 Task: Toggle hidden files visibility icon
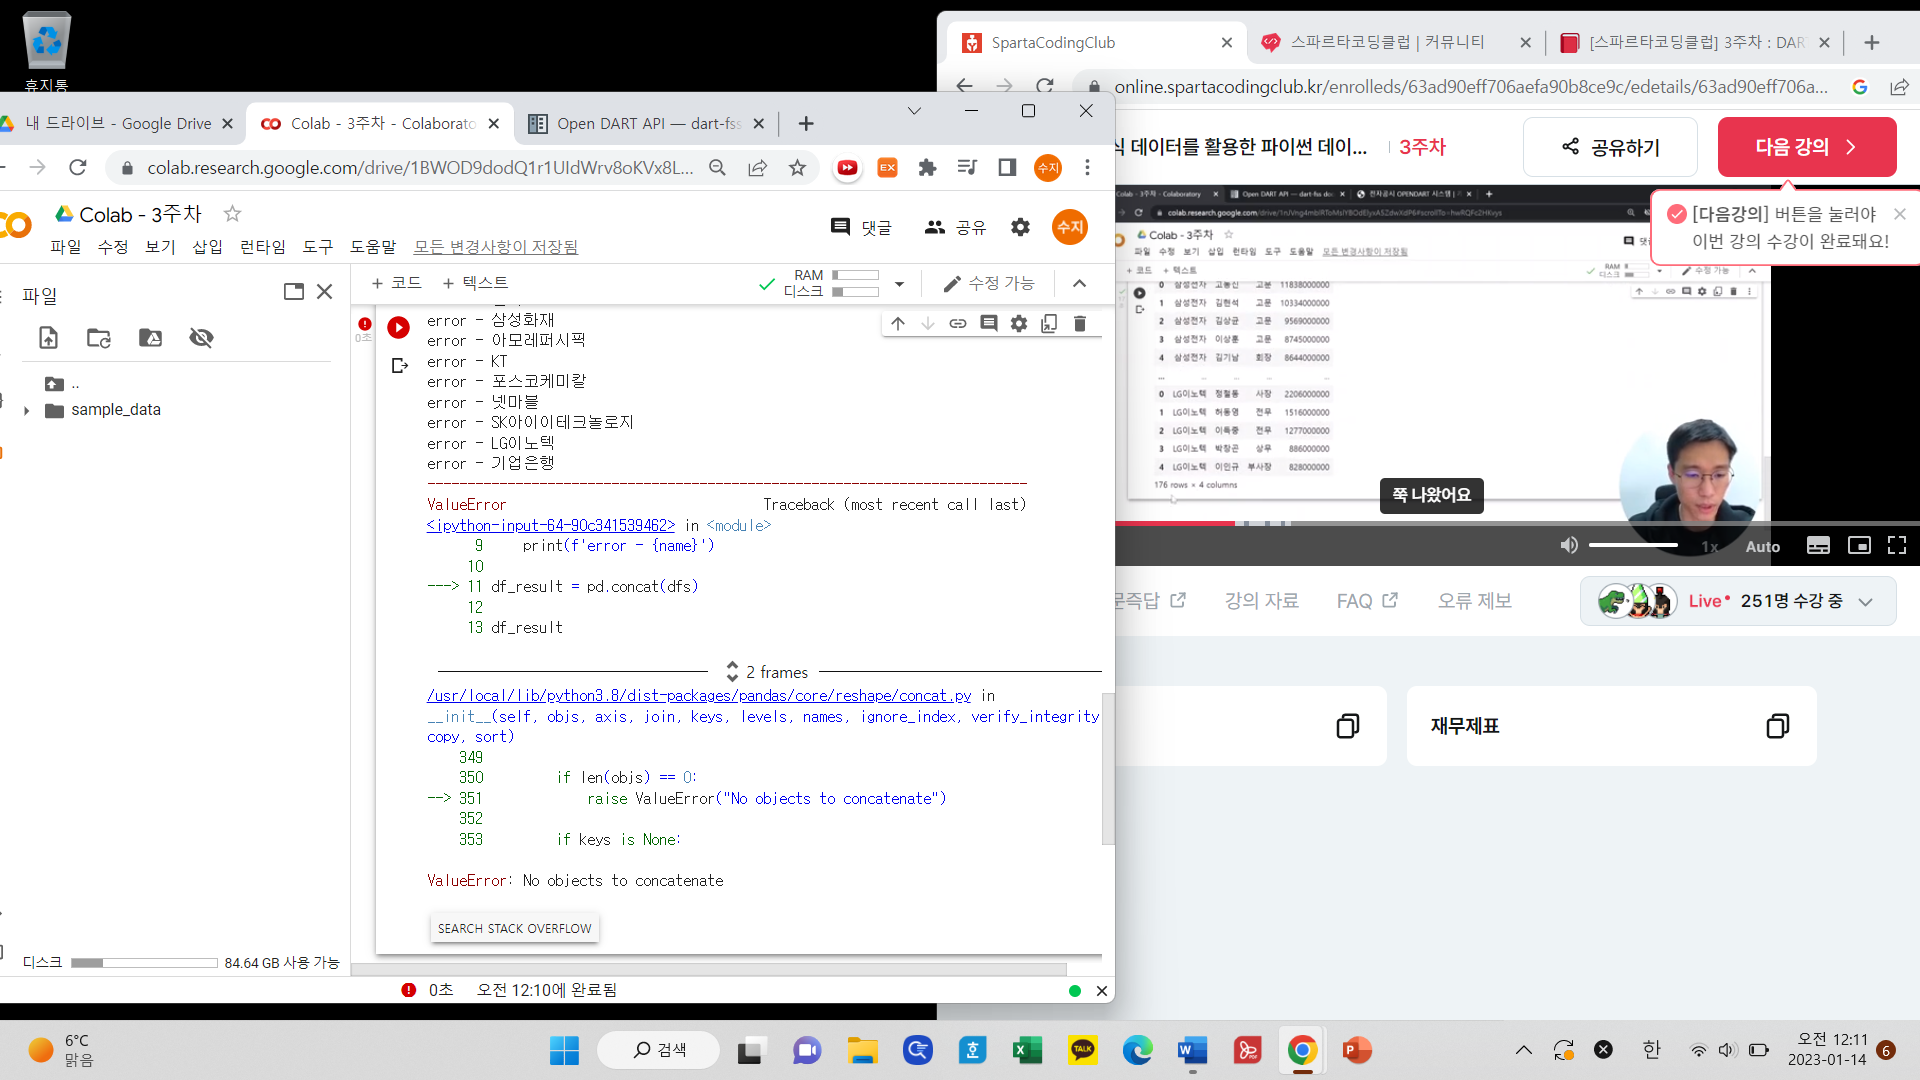click(201, 338)
